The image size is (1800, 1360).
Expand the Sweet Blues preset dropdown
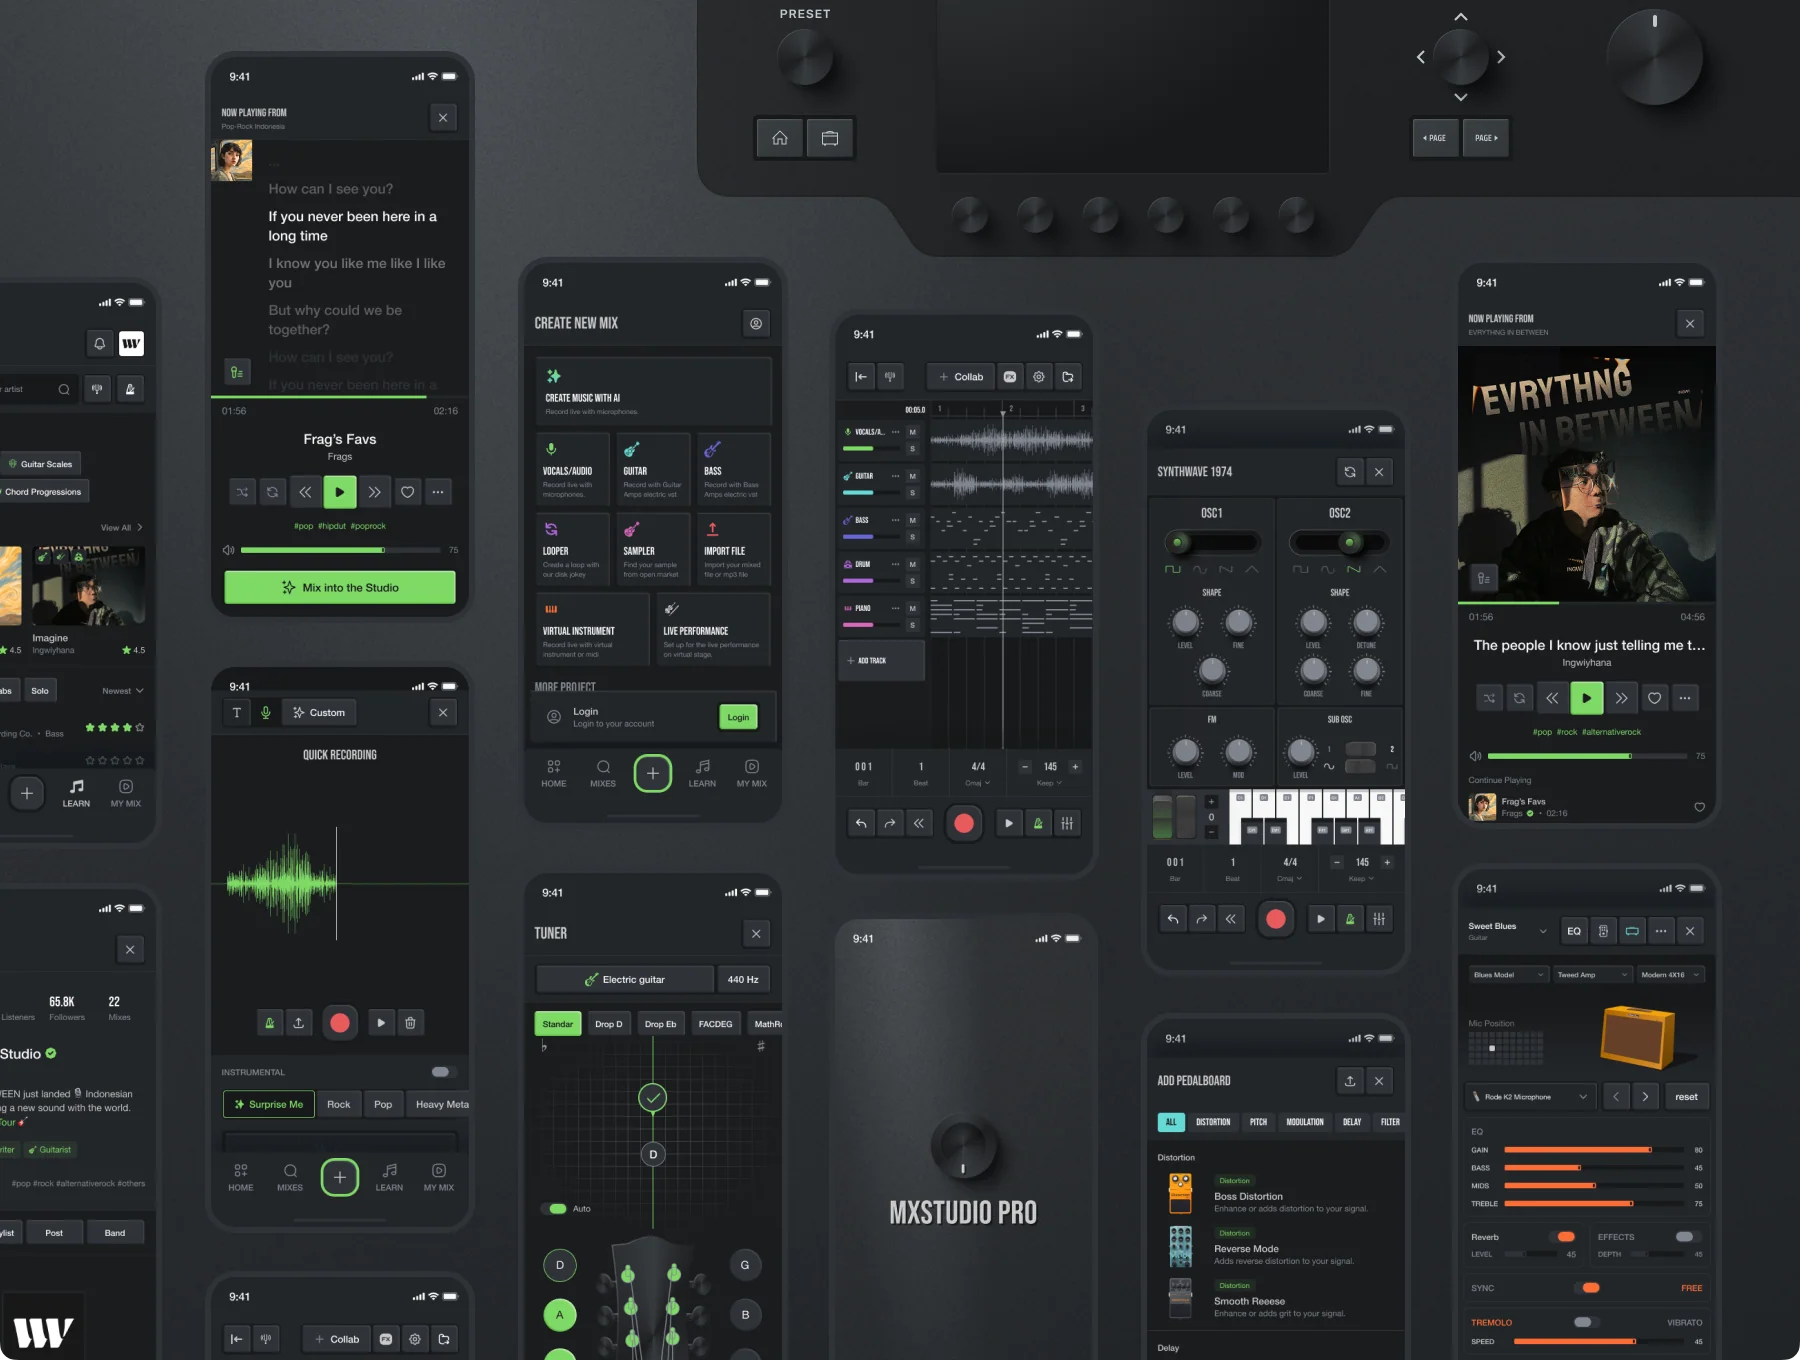click(1543, 931)
